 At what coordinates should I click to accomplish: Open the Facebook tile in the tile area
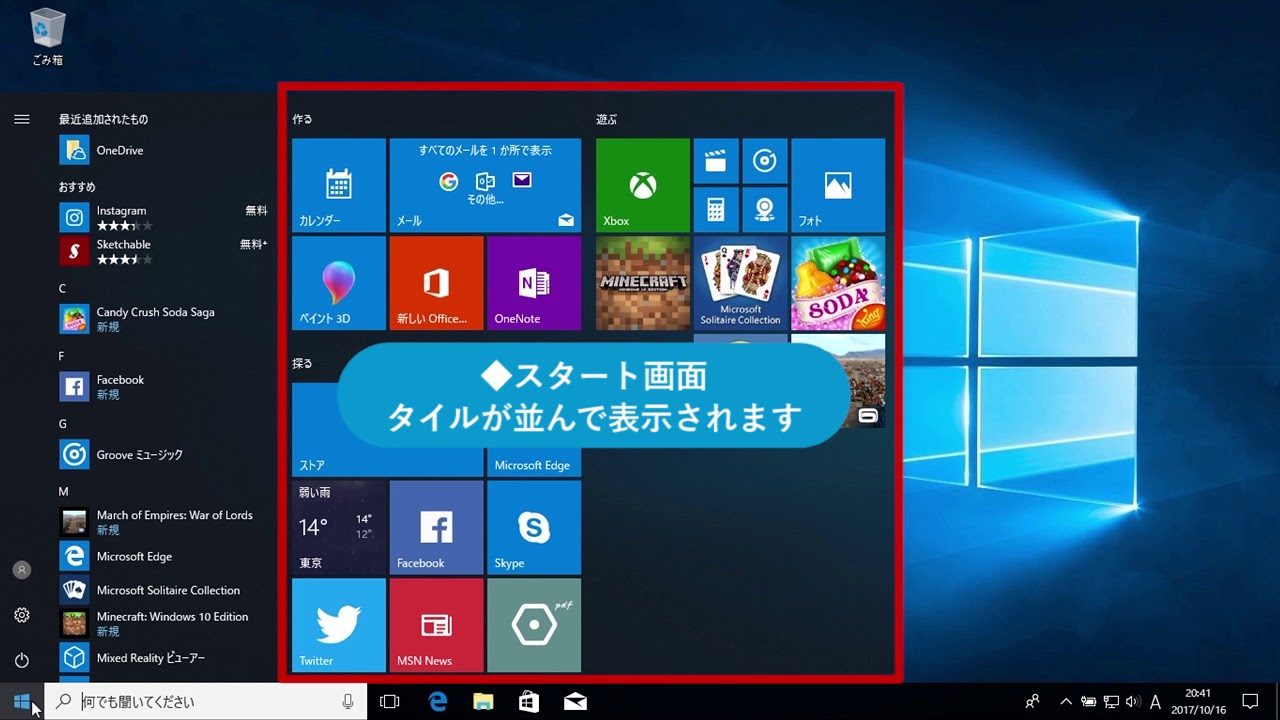436,527
